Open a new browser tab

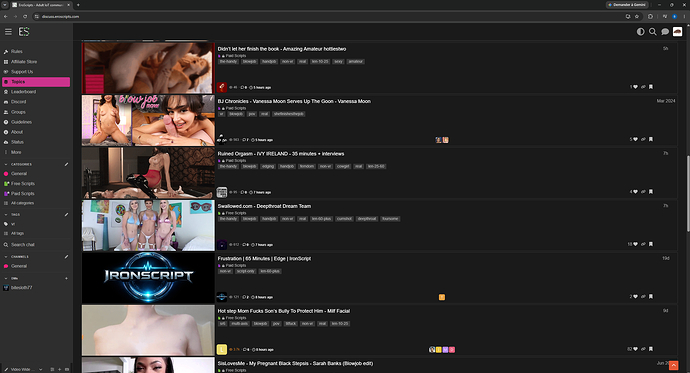78,5
